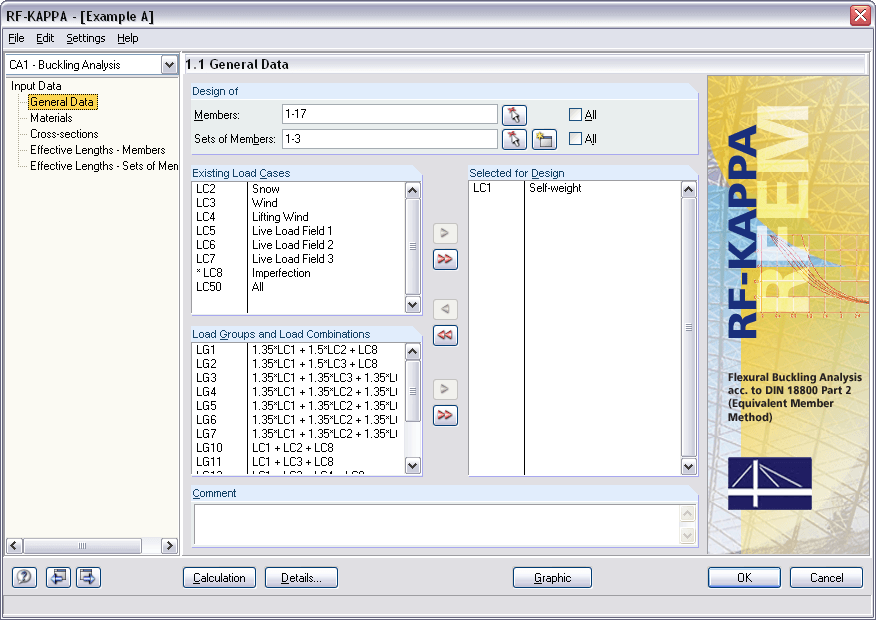Select load group LG2

coord(298,364)
